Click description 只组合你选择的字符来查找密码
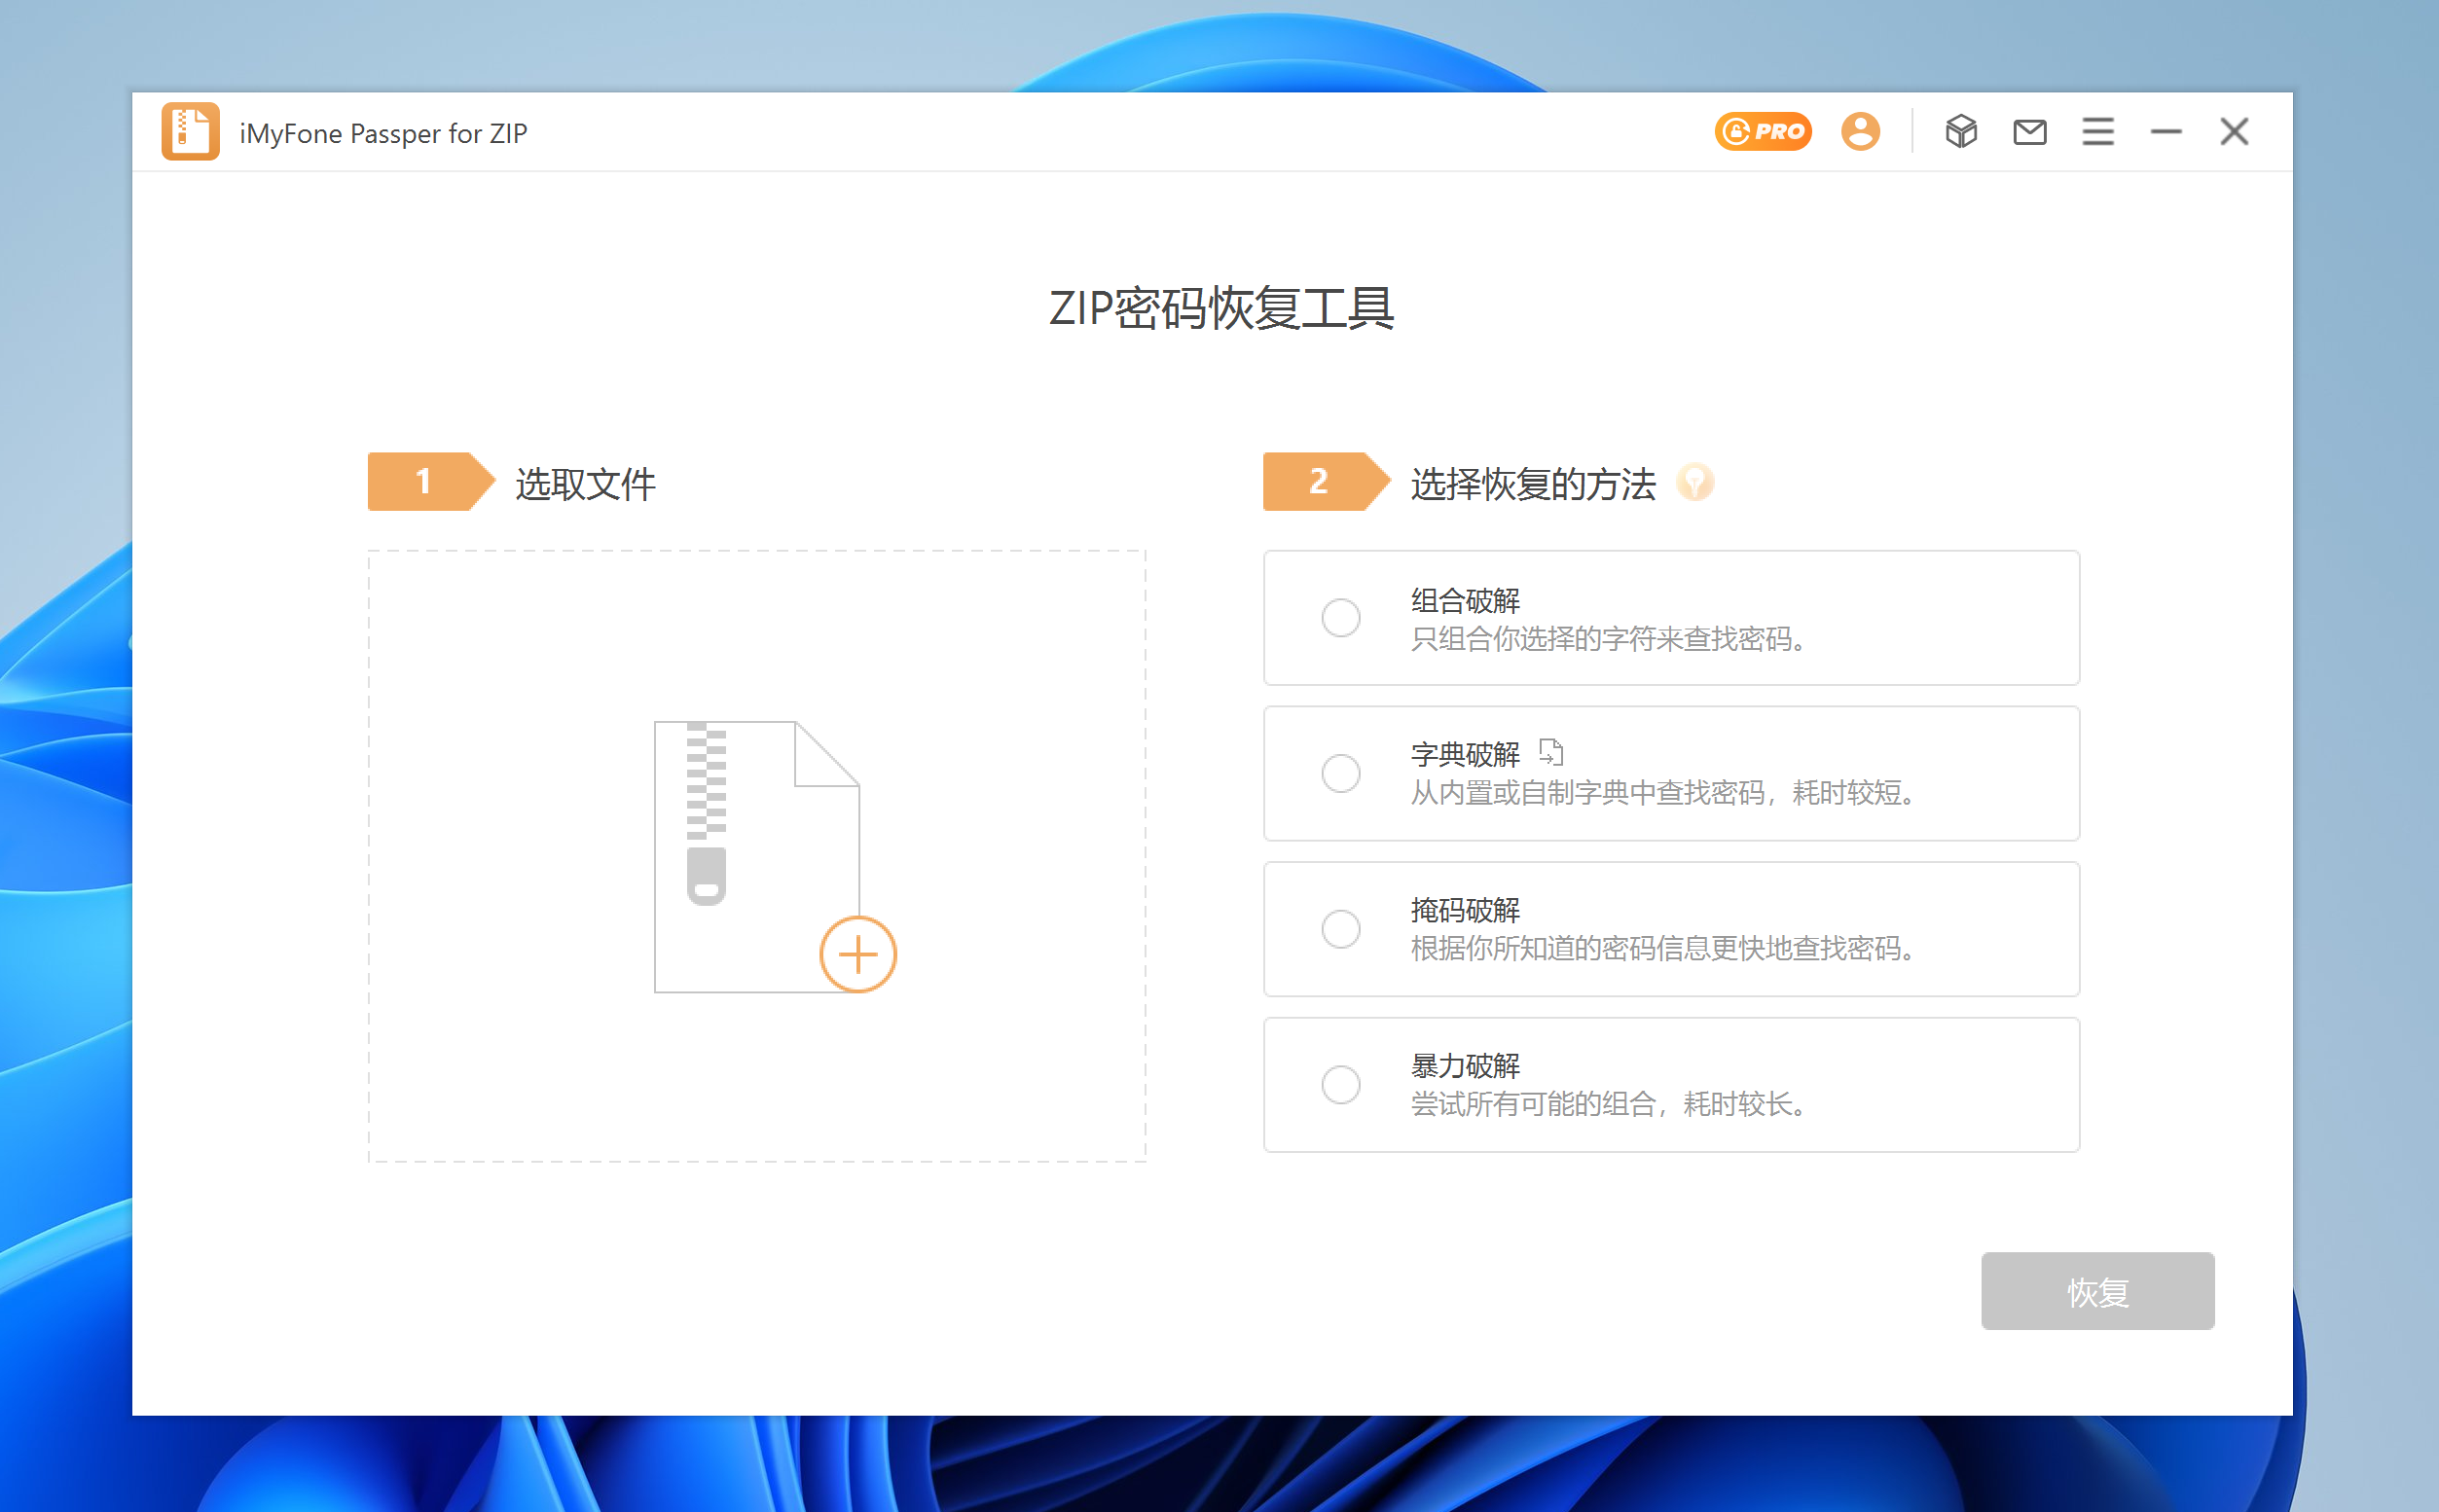The width and height of the screenshot is (2439, 1512). (1608, 639)
